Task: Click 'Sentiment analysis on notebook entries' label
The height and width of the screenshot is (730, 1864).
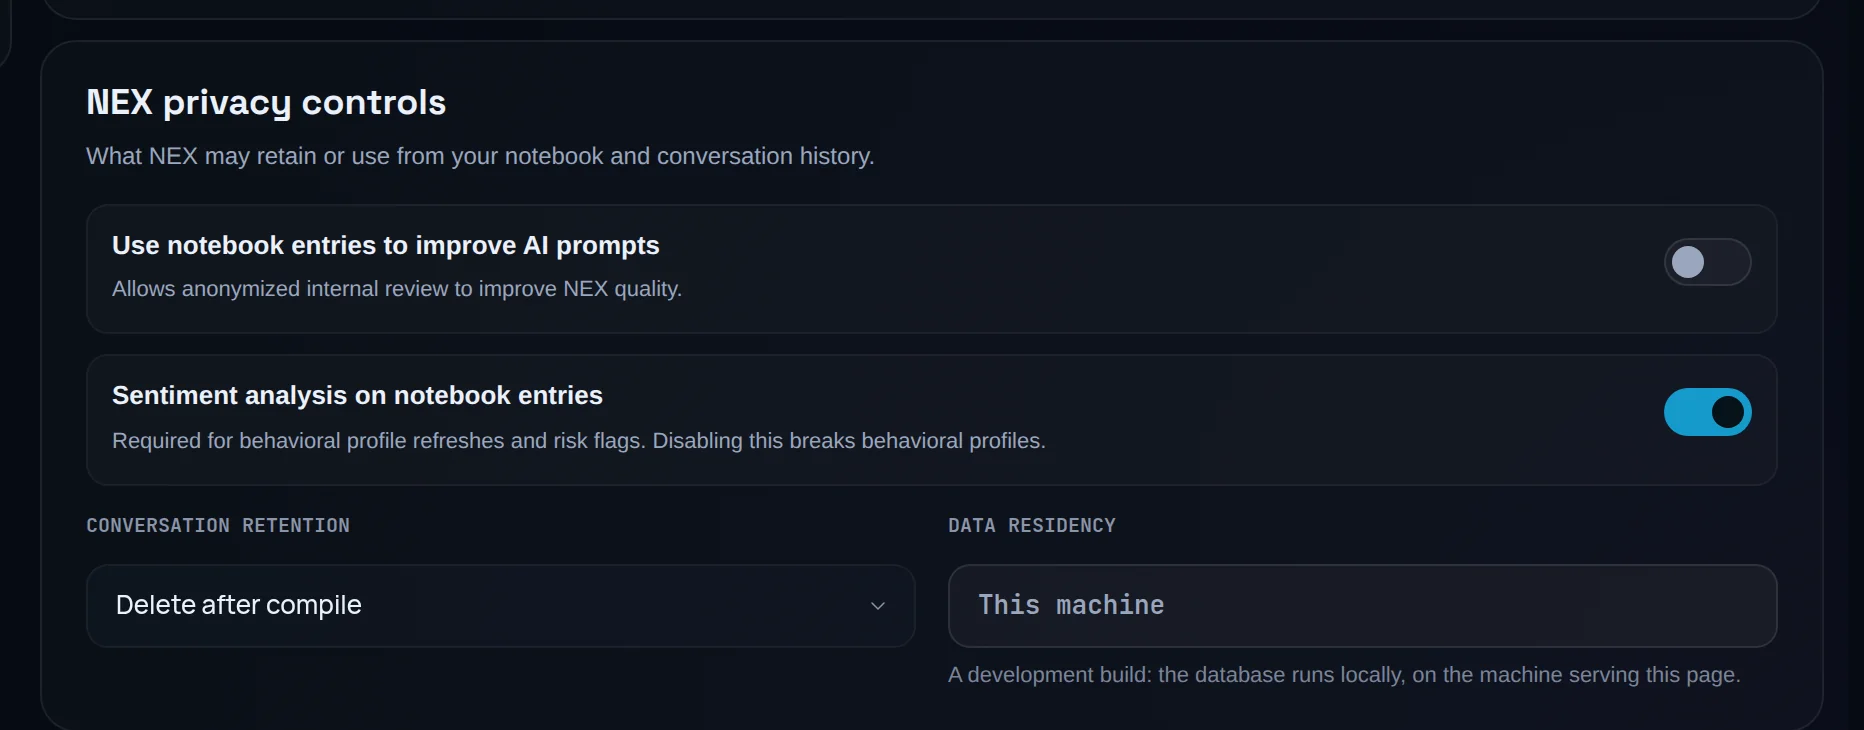Action: point(357,395)
